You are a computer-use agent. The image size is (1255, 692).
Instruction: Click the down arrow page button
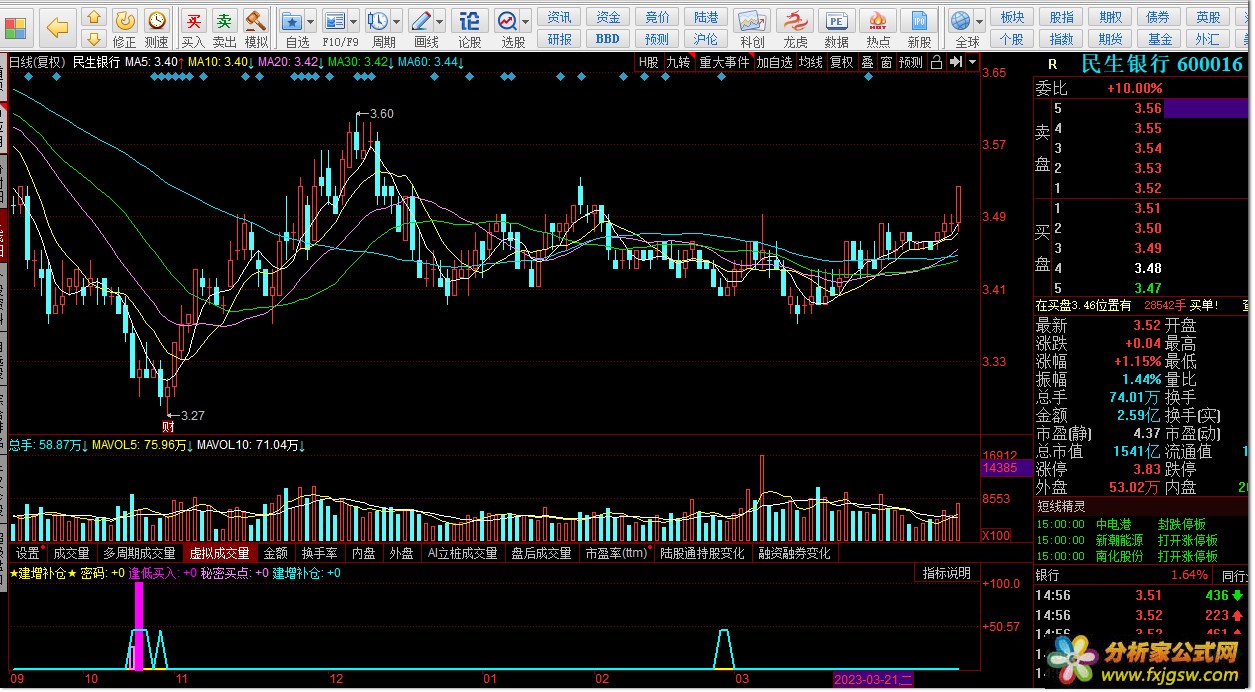click(93, 40)
